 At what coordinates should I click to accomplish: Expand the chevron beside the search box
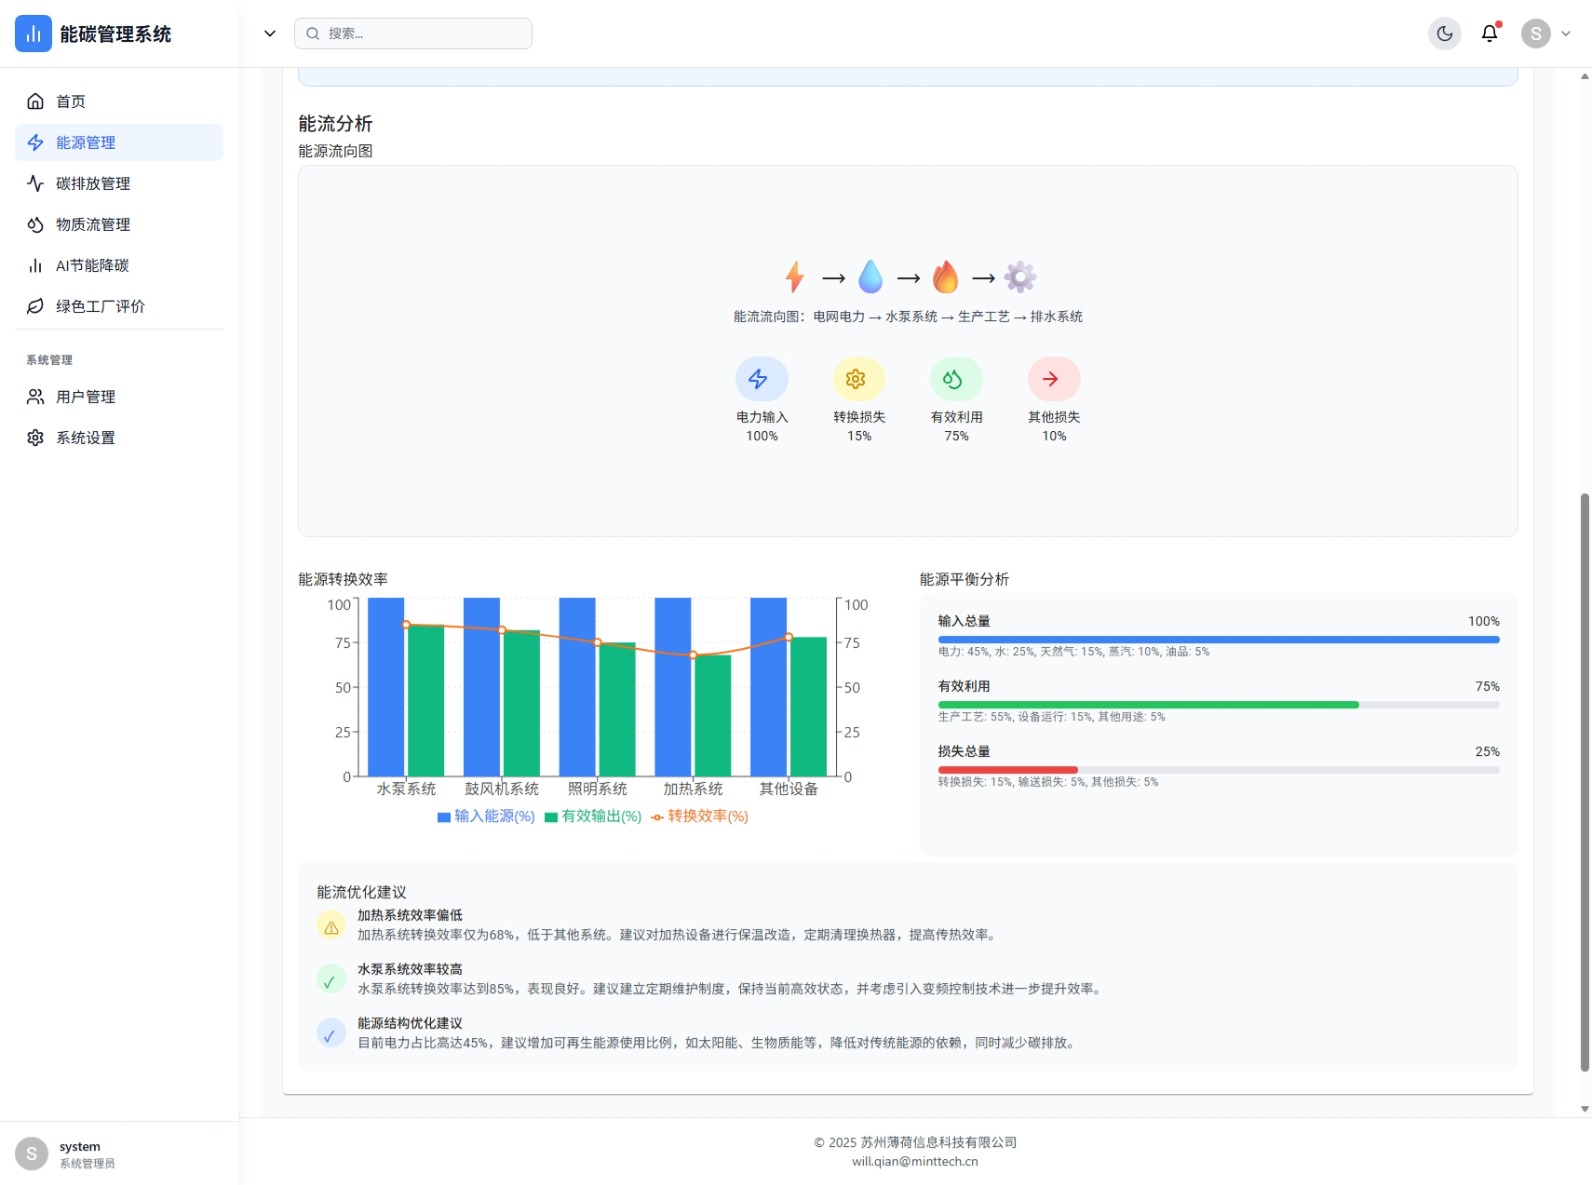[x=269, y=33]
